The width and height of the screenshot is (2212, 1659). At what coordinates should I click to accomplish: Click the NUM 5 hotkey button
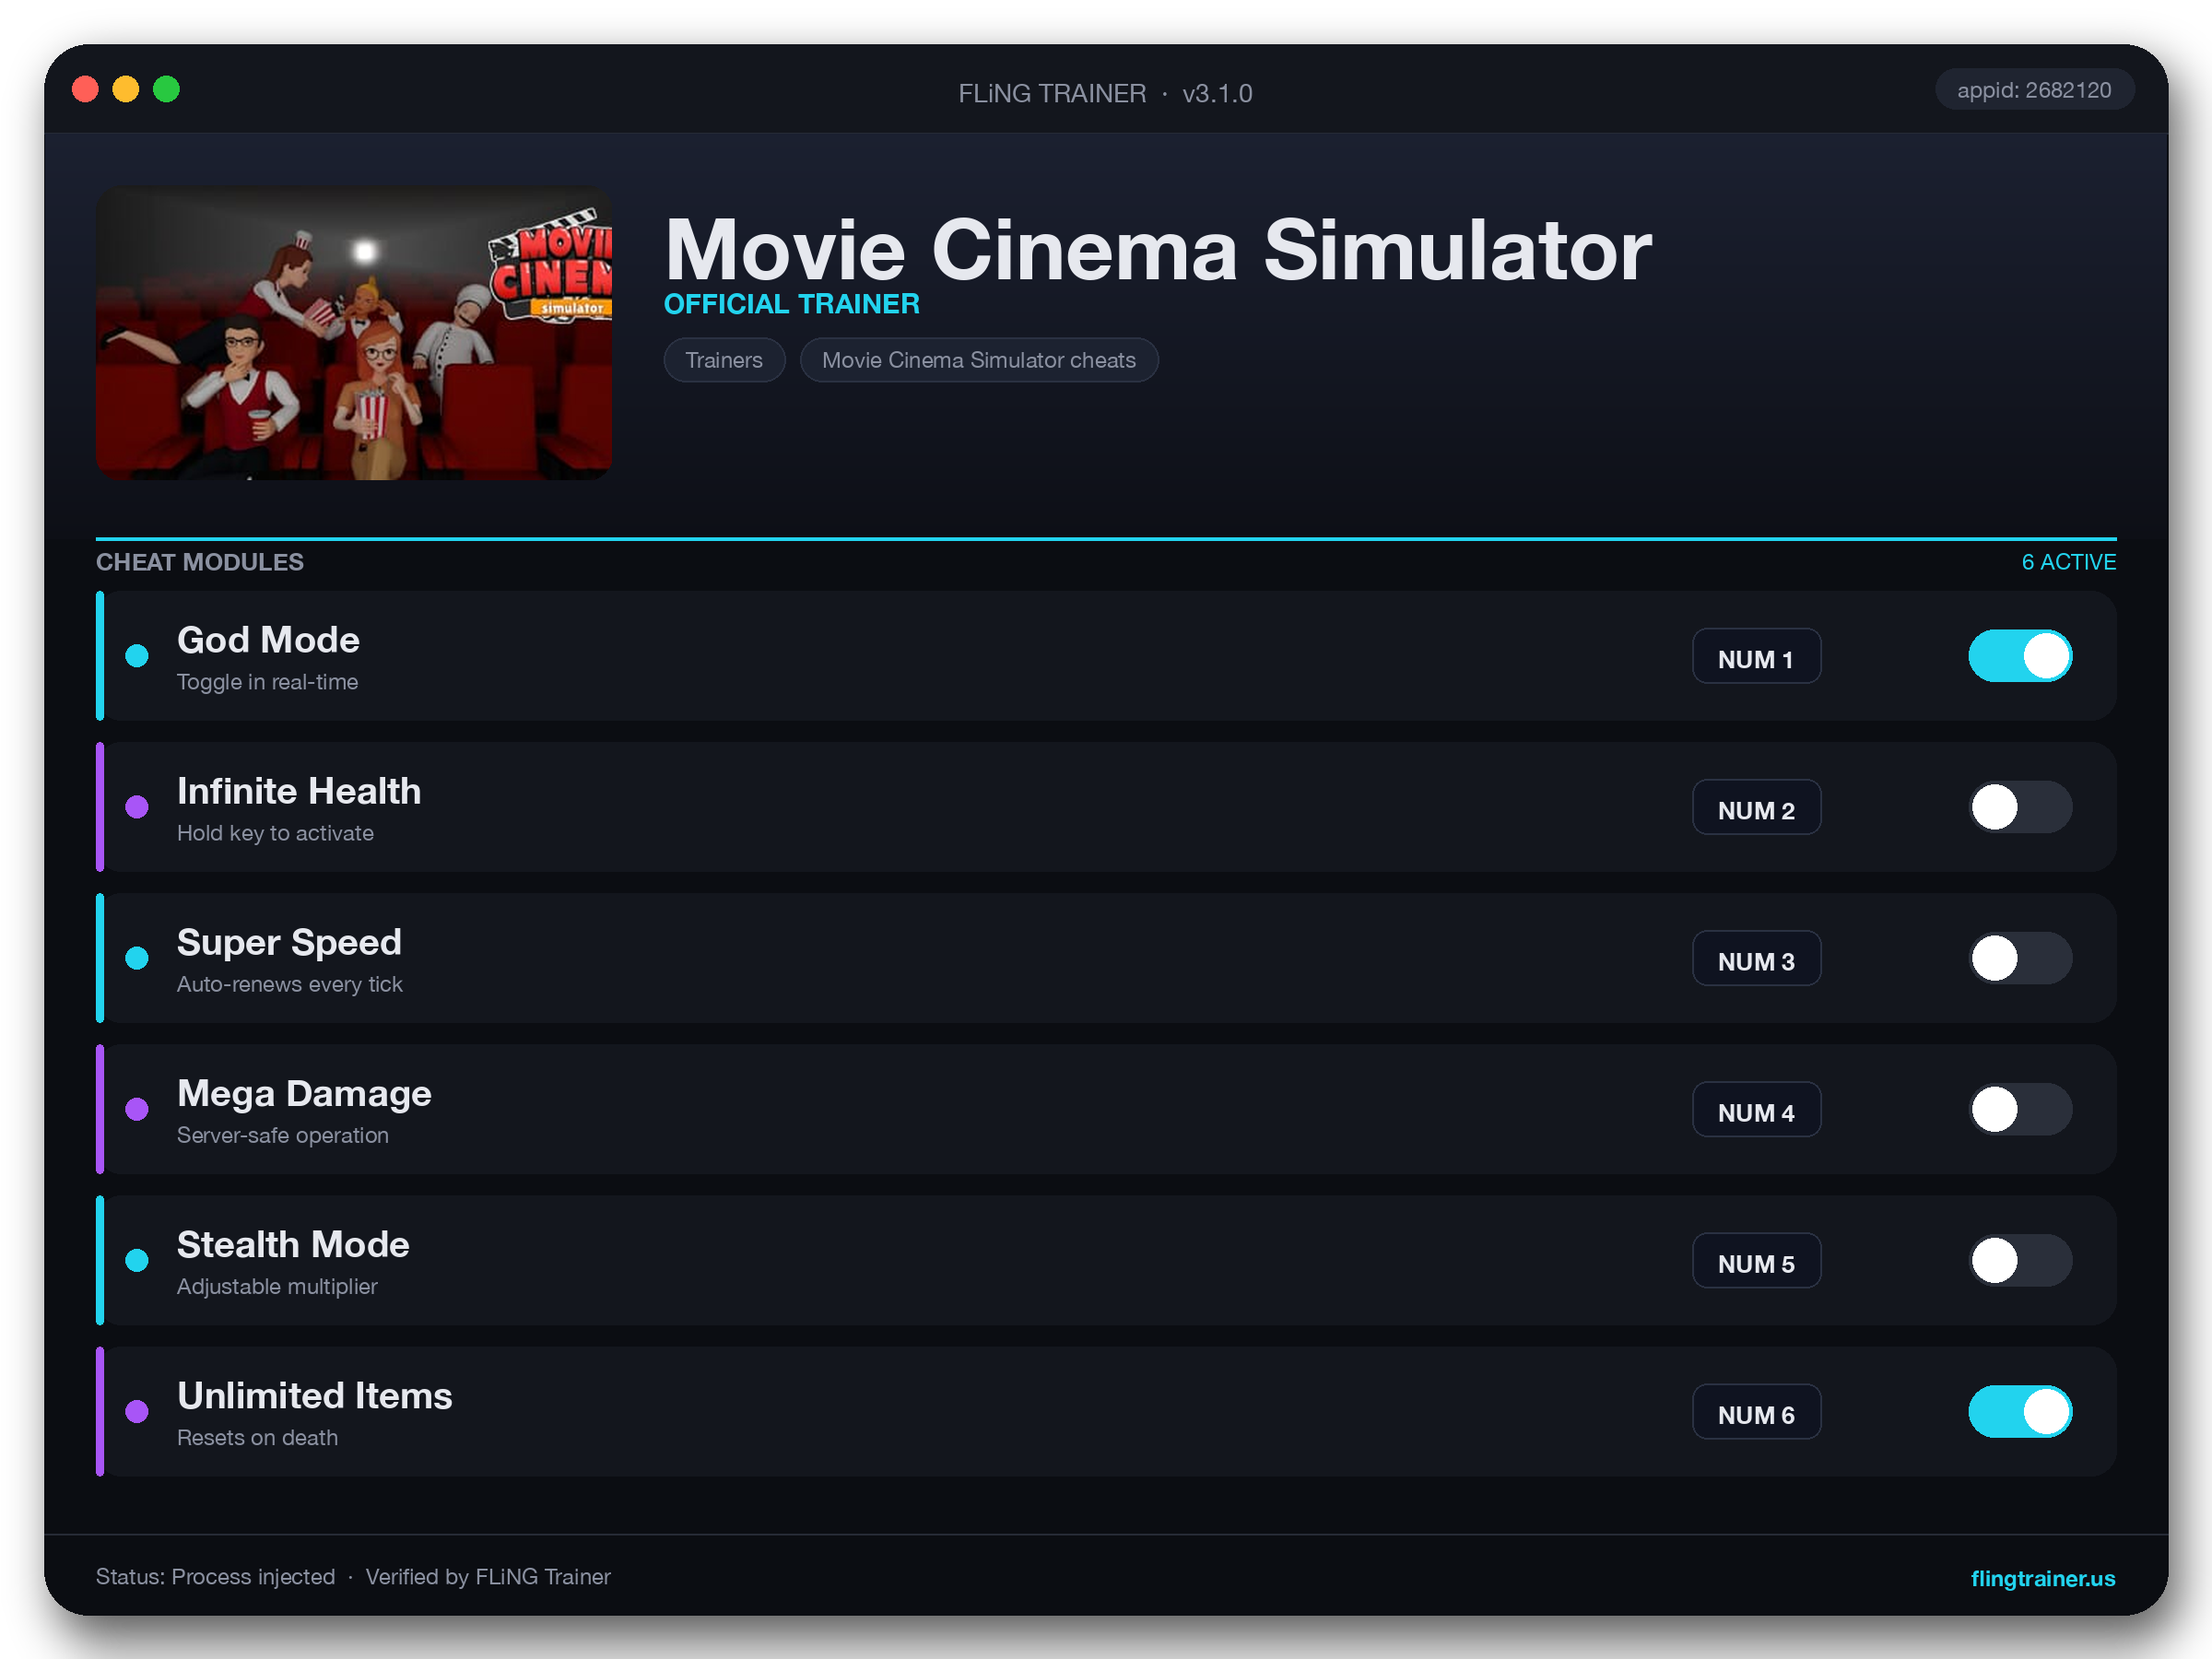point(1756,1260)
